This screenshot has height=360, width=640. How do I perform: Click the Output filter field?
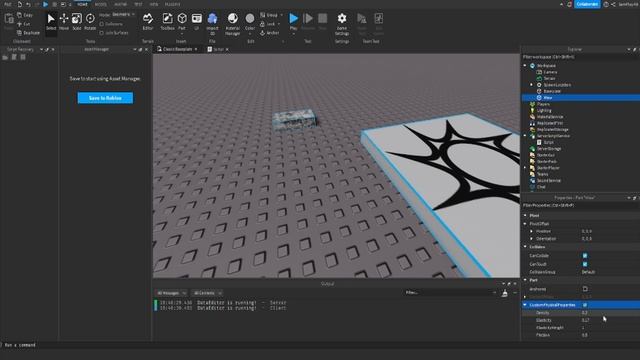(x=450, y=293)
